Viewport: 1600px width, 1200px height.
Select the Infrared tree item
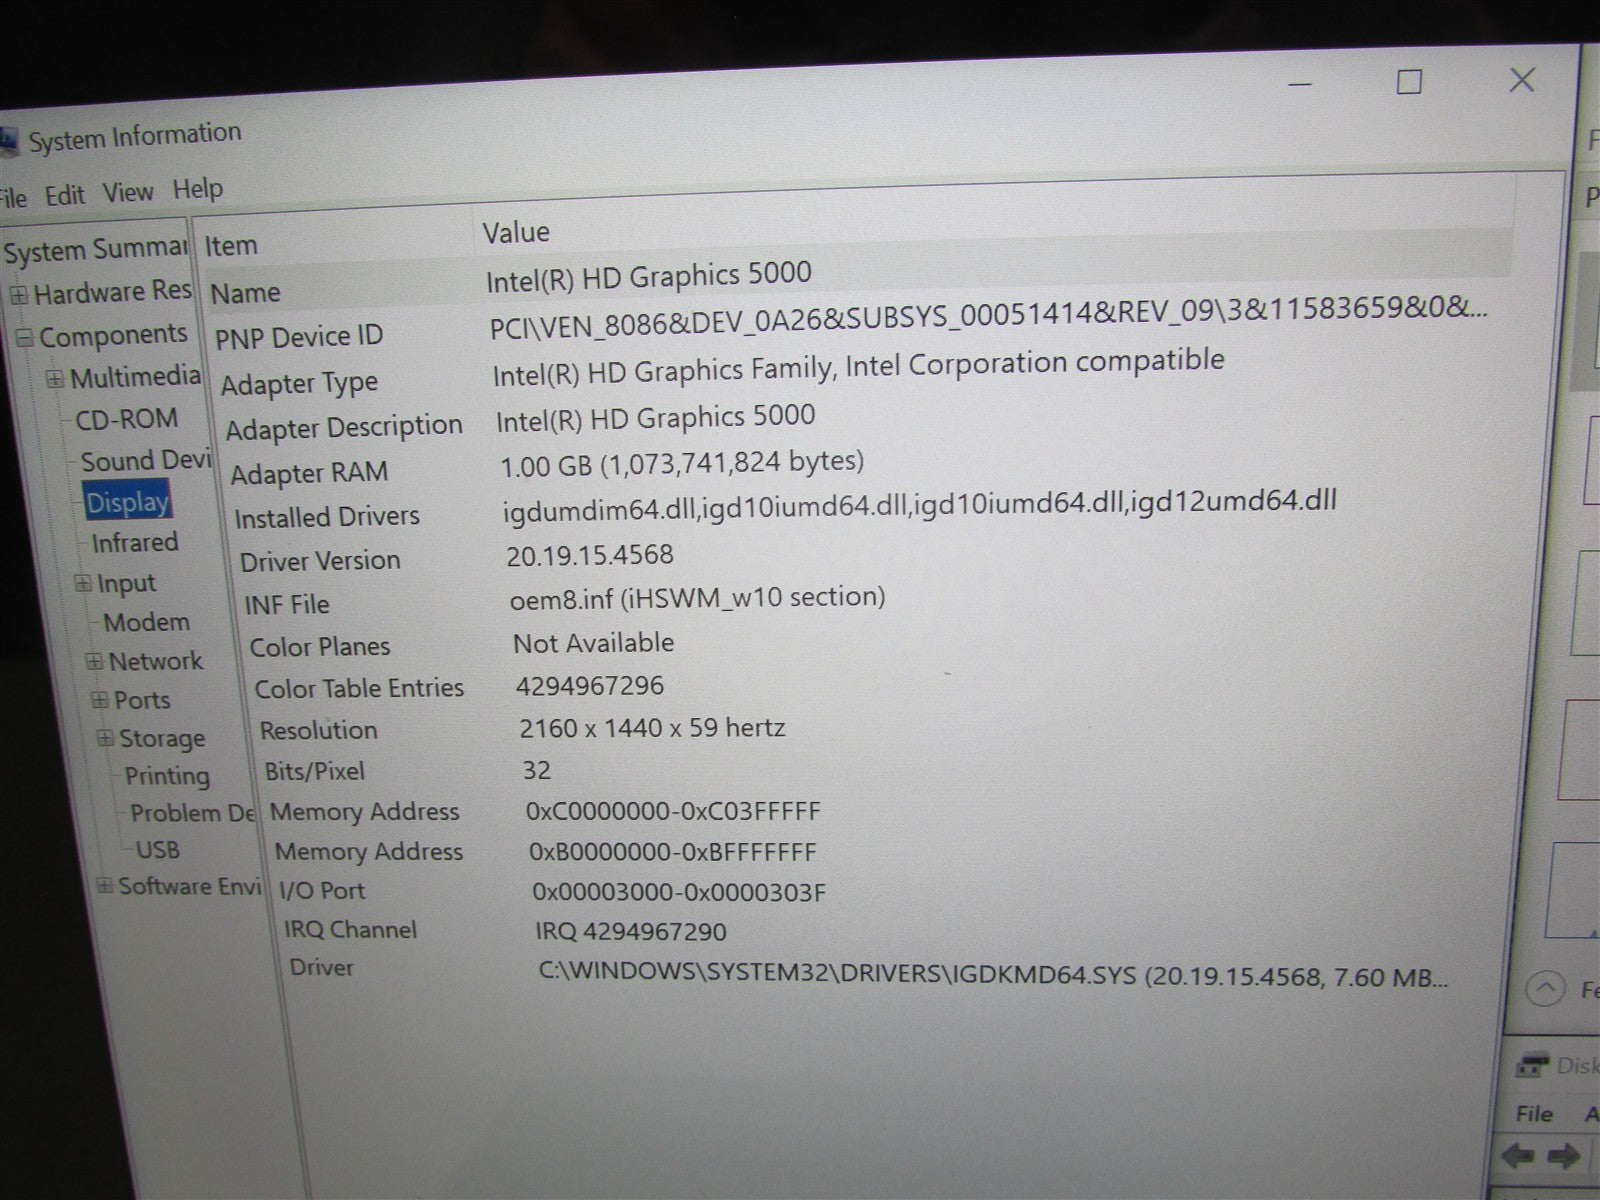point(135,543)
